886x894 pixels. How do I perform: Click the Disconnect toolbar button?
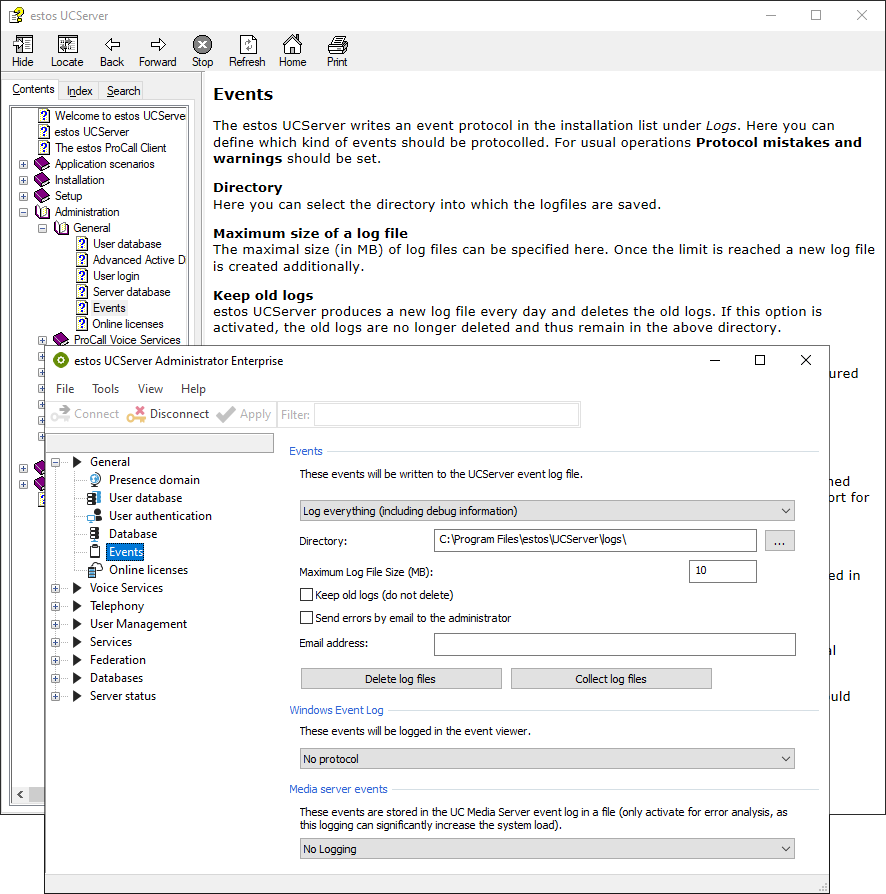pyautogui.click(x=168, y=414)
